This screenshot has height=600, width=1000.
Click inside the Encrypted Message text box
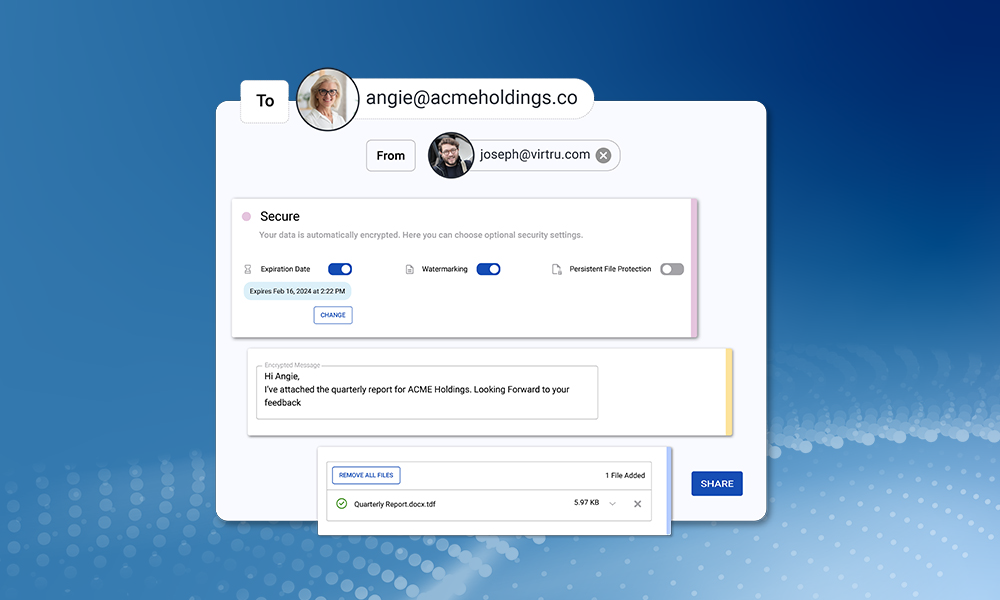[427, 392]
